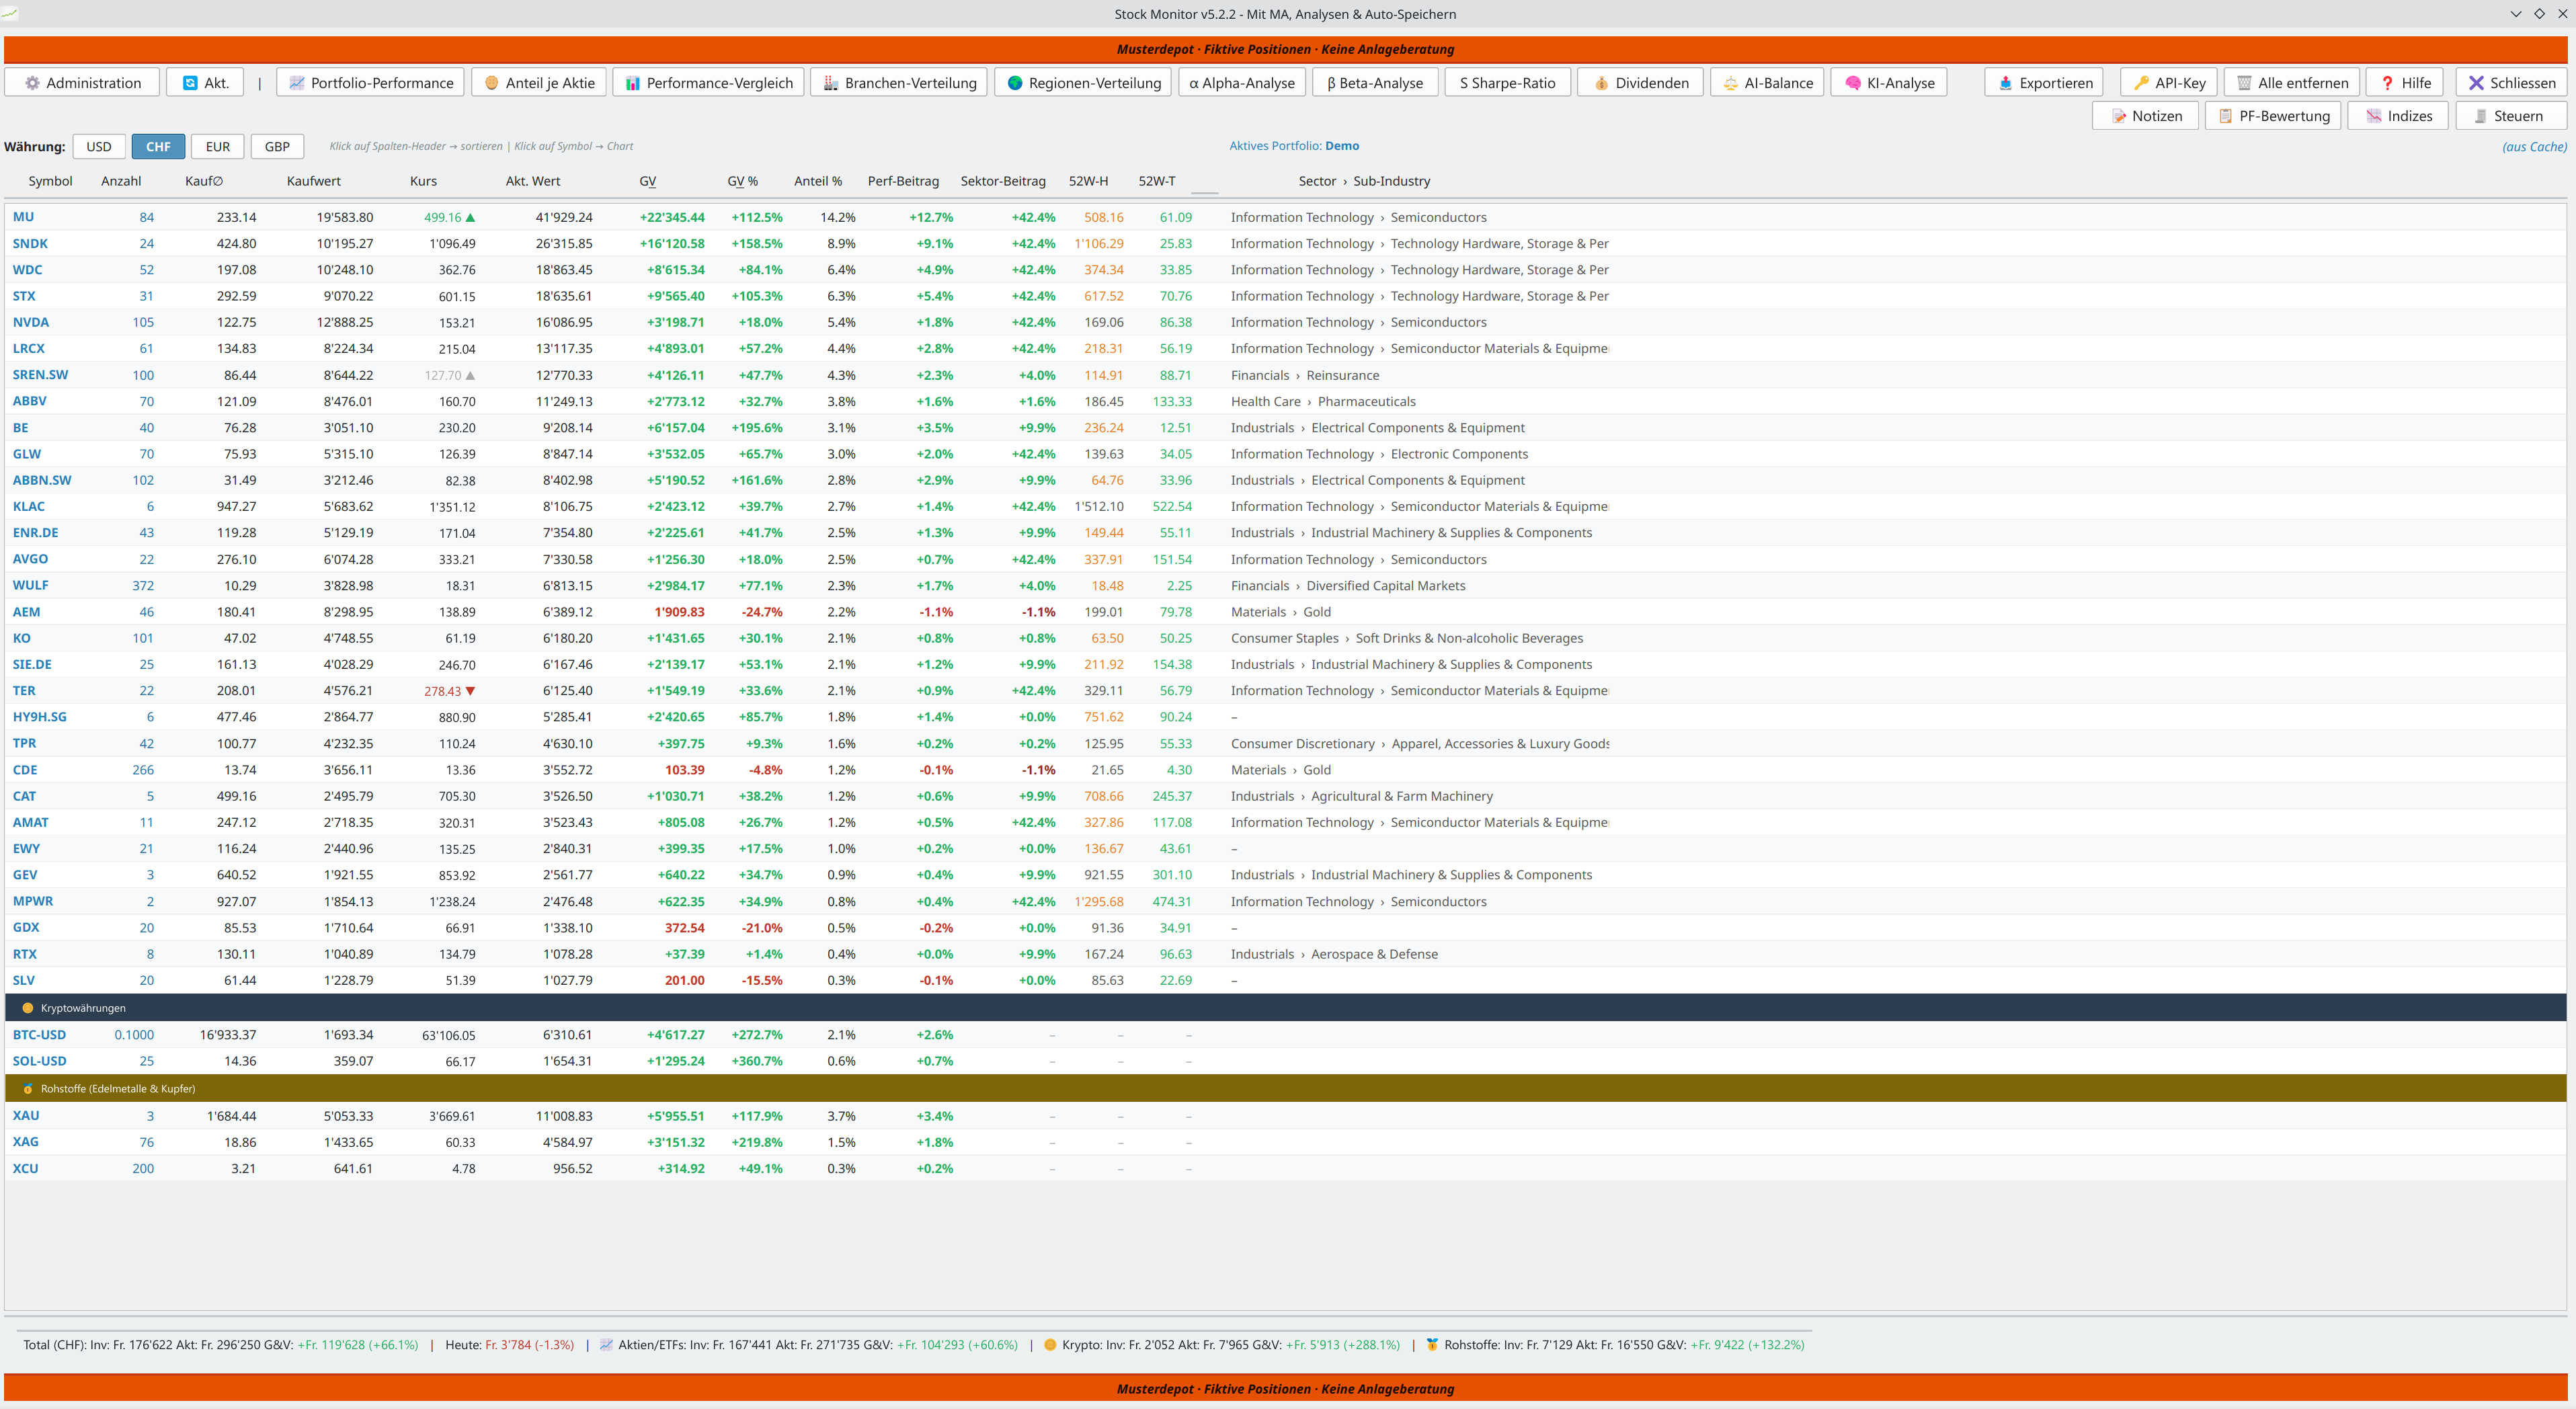Open Branchen-Verteilung view
The width and height of the screenshot is (2576, 1409).
click(x=899, y=83)
